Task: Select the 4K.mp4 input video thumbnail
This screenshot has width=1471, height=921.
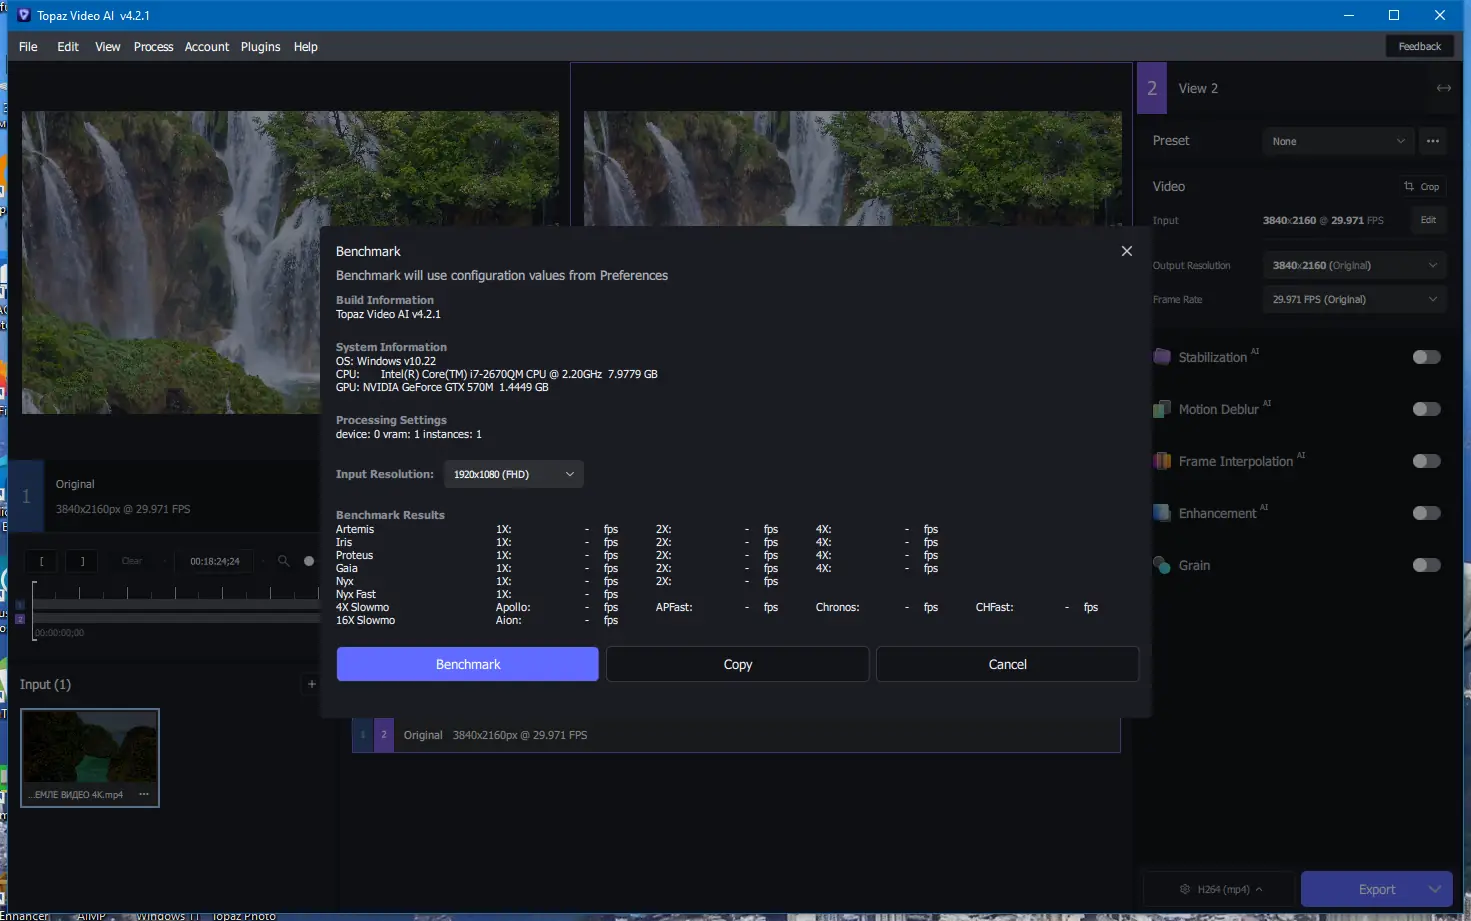Action: [x=90, y=757]
